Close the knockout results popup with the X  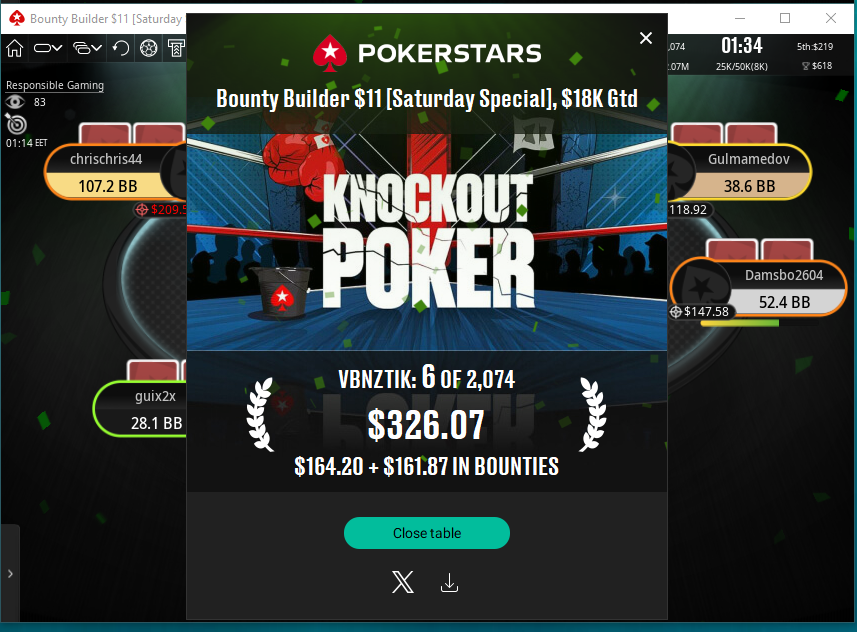pyautogui.click(x=645, y=38)
